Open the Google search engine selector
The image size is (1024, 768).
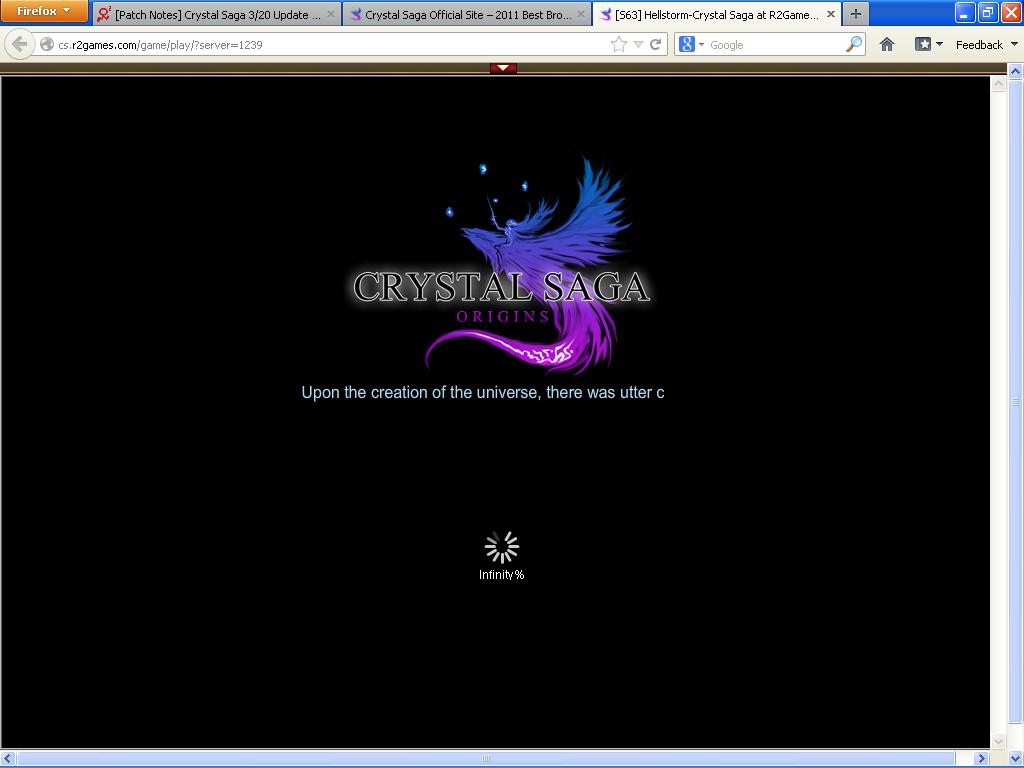coord(691,44)
